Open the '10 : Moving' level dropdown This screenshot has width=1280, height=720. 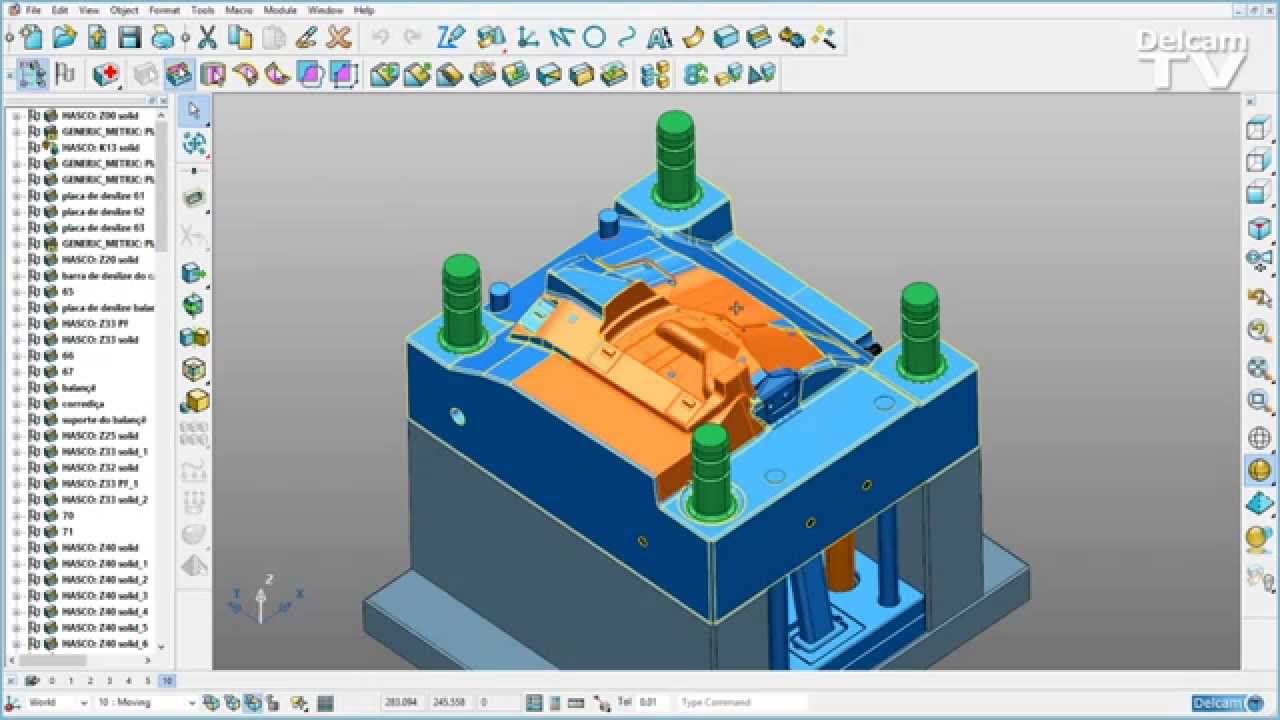point(190,703)
